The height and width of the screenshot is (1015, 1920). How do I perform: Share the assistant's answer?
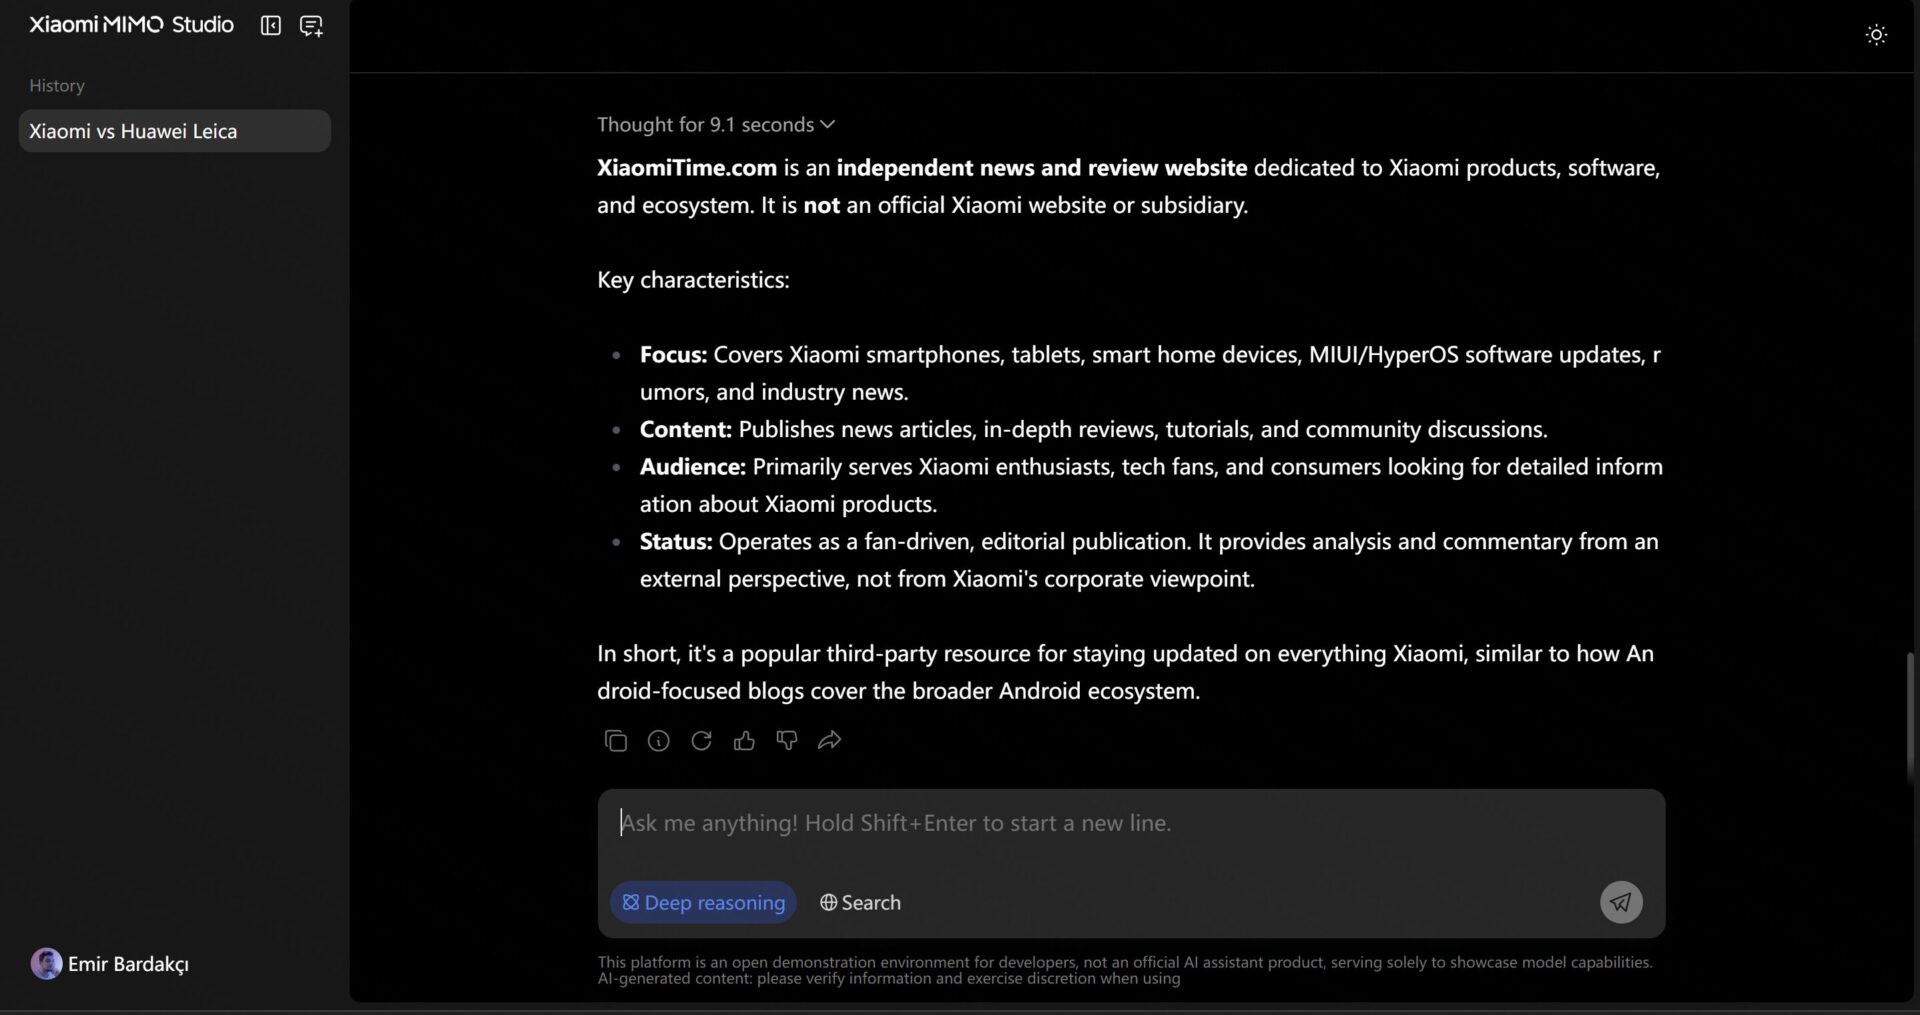click(829, 741)
